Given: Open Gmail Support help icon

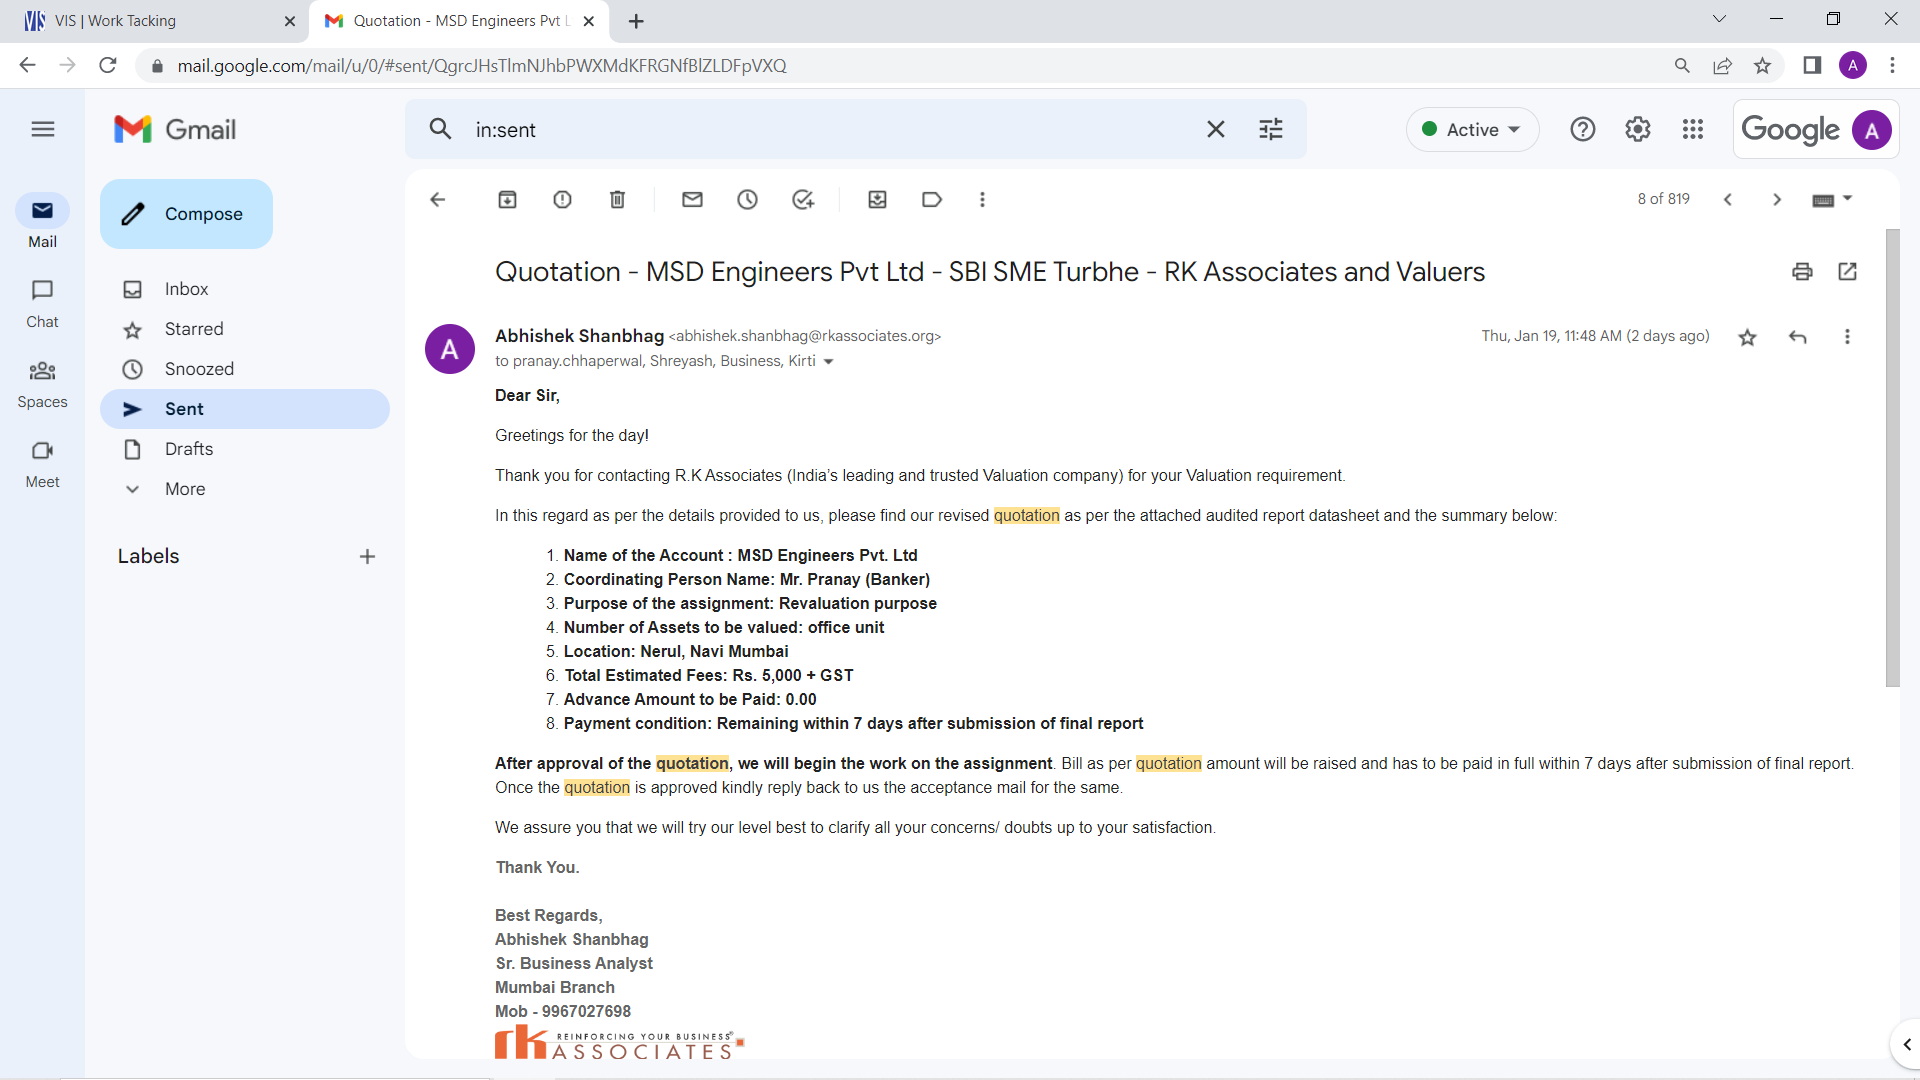Looking at the screenshot, I should (x=1582, y=129).
